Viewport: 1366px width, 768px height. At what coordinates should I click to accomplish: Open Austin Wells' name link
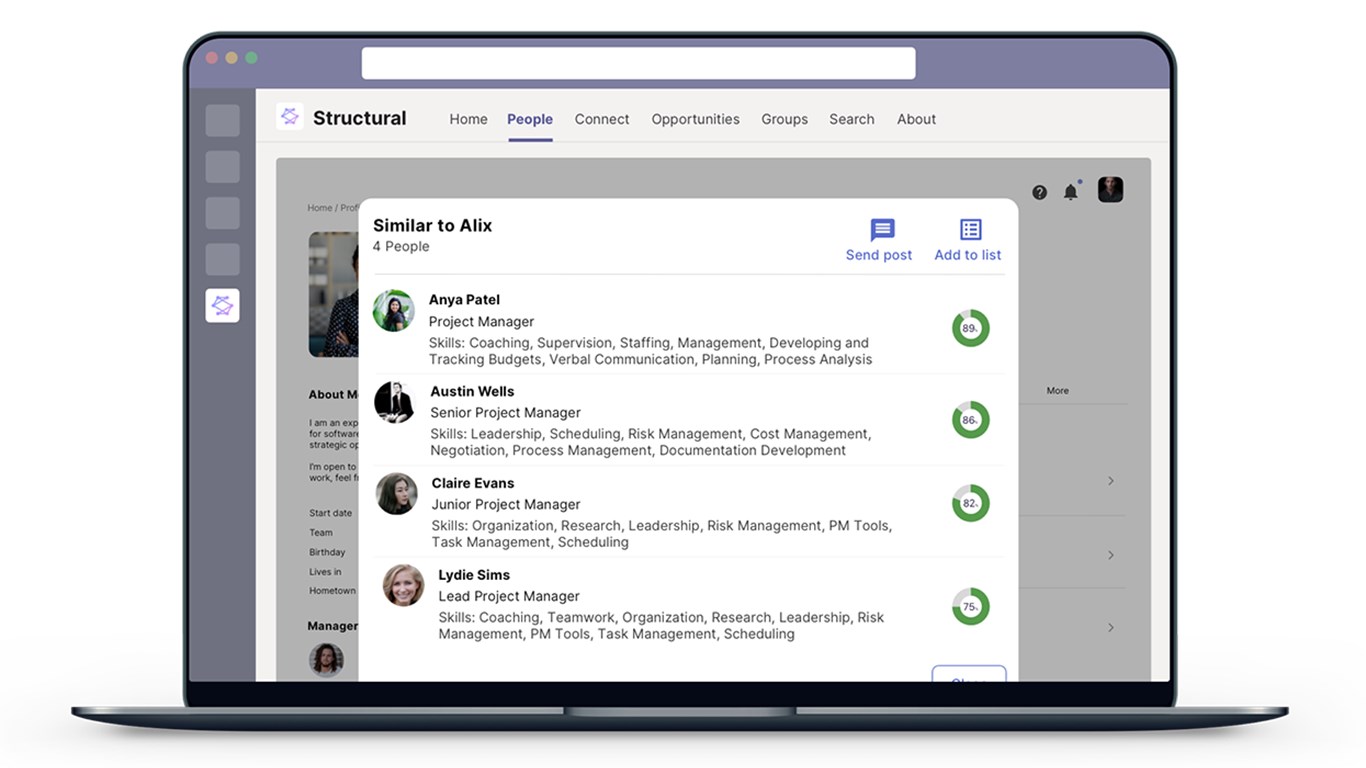[472, 391]
